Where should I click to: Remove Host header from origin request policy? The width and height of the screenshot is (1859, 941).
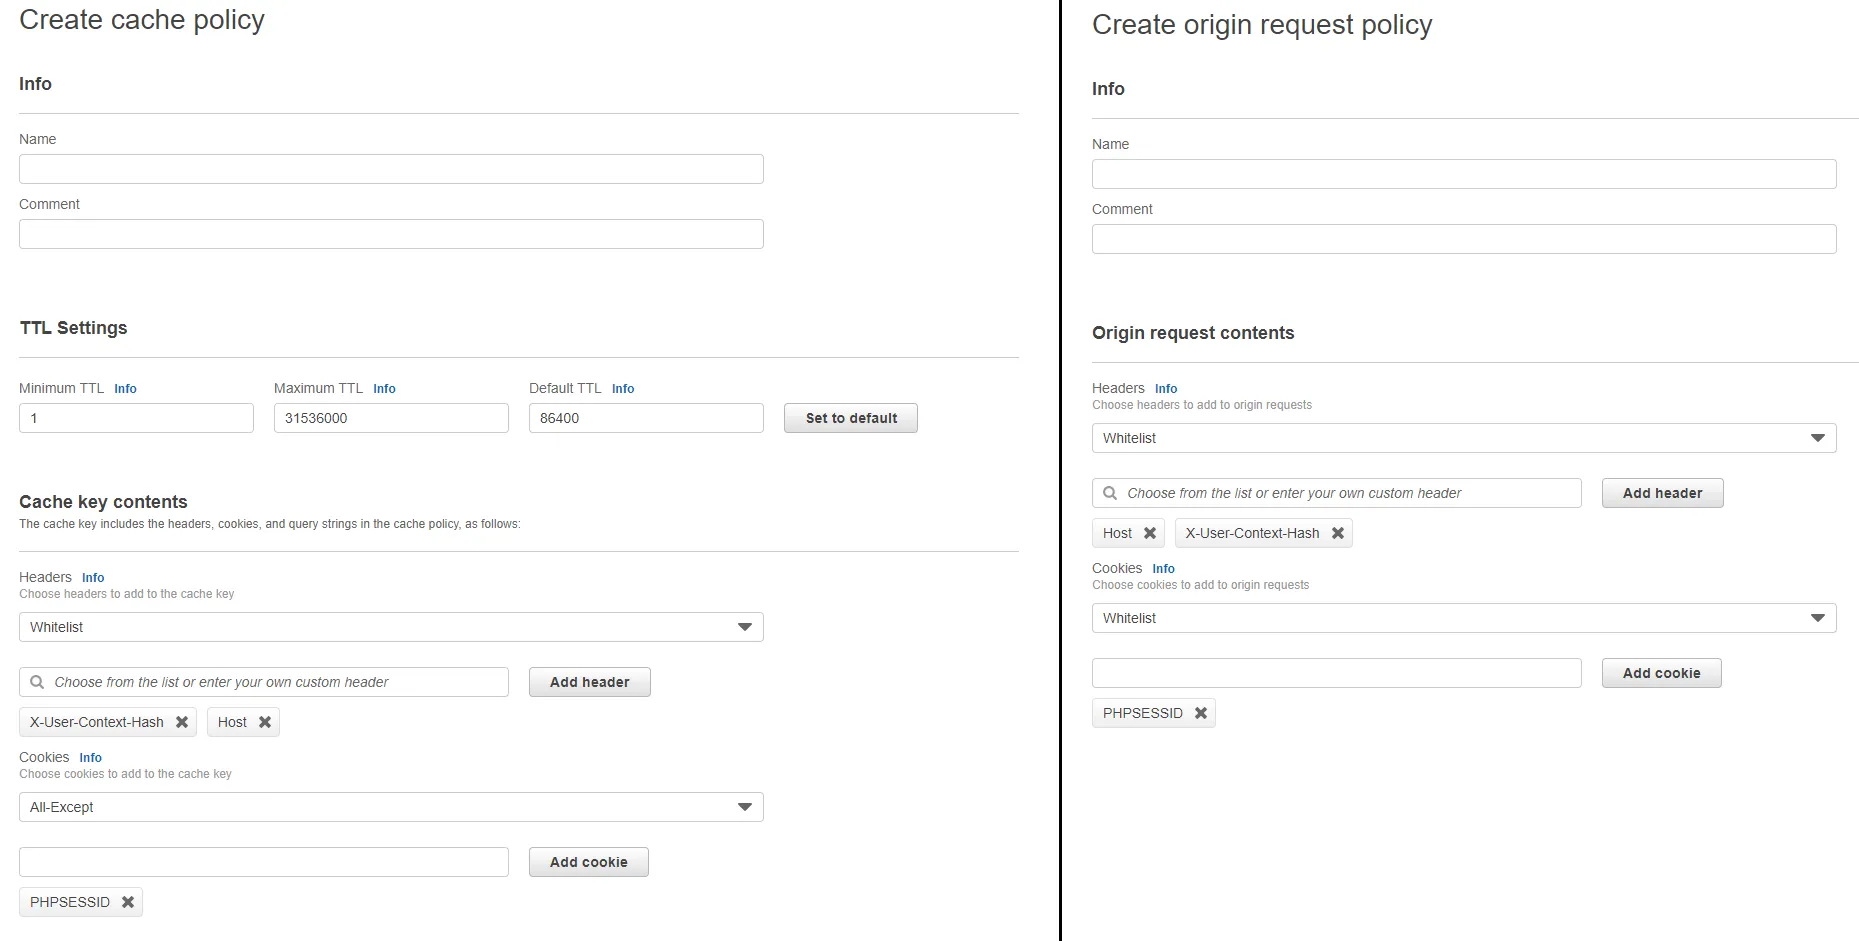click(1150, 533)
